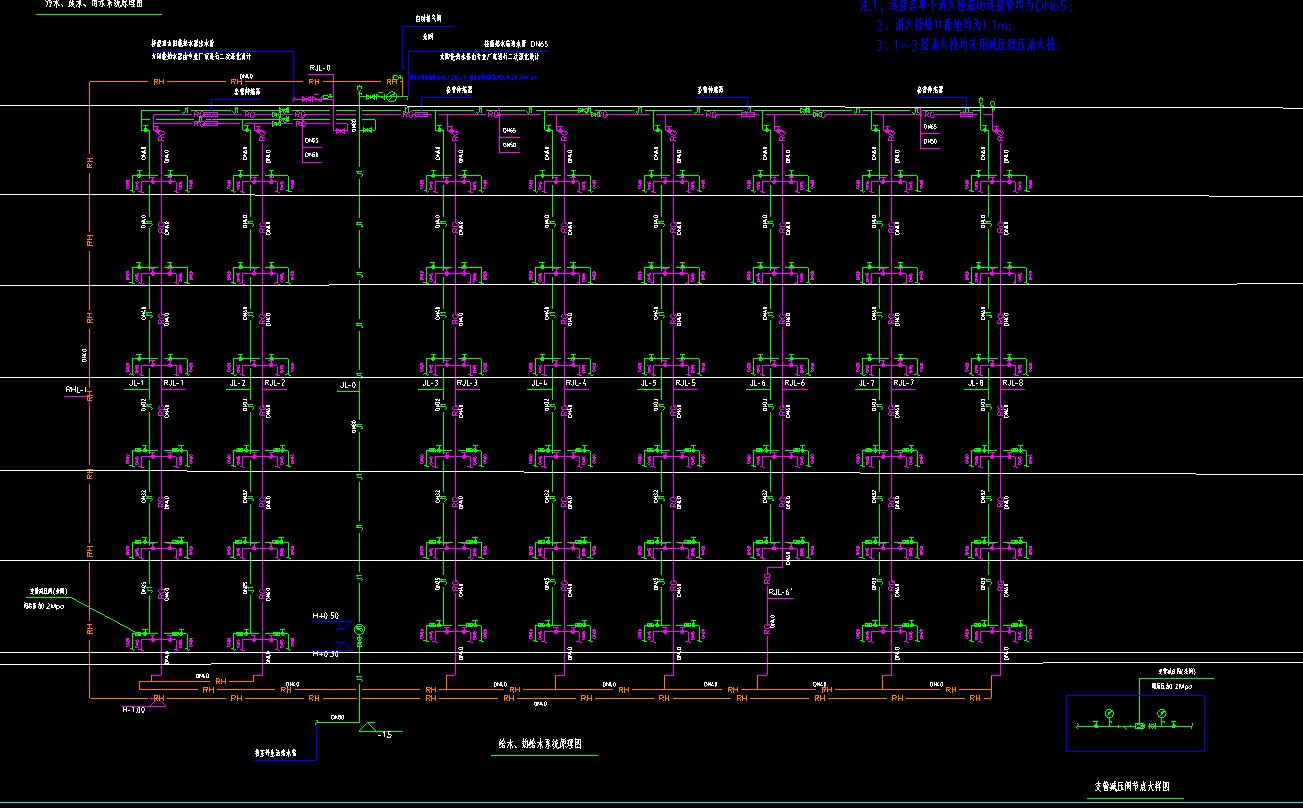Select the JL-2 riser label
Viewport: 1303px width, 808px height.
click(x=237, y=383)
